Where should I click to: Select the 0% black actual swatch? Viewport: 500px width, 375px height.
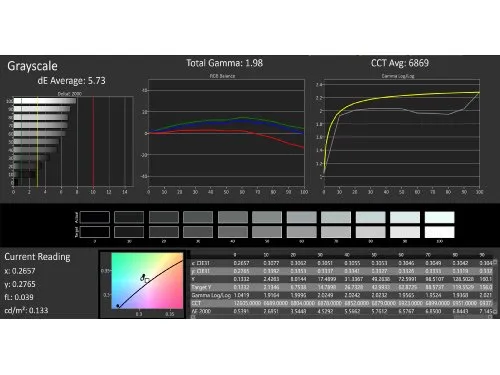click(95, 217)
